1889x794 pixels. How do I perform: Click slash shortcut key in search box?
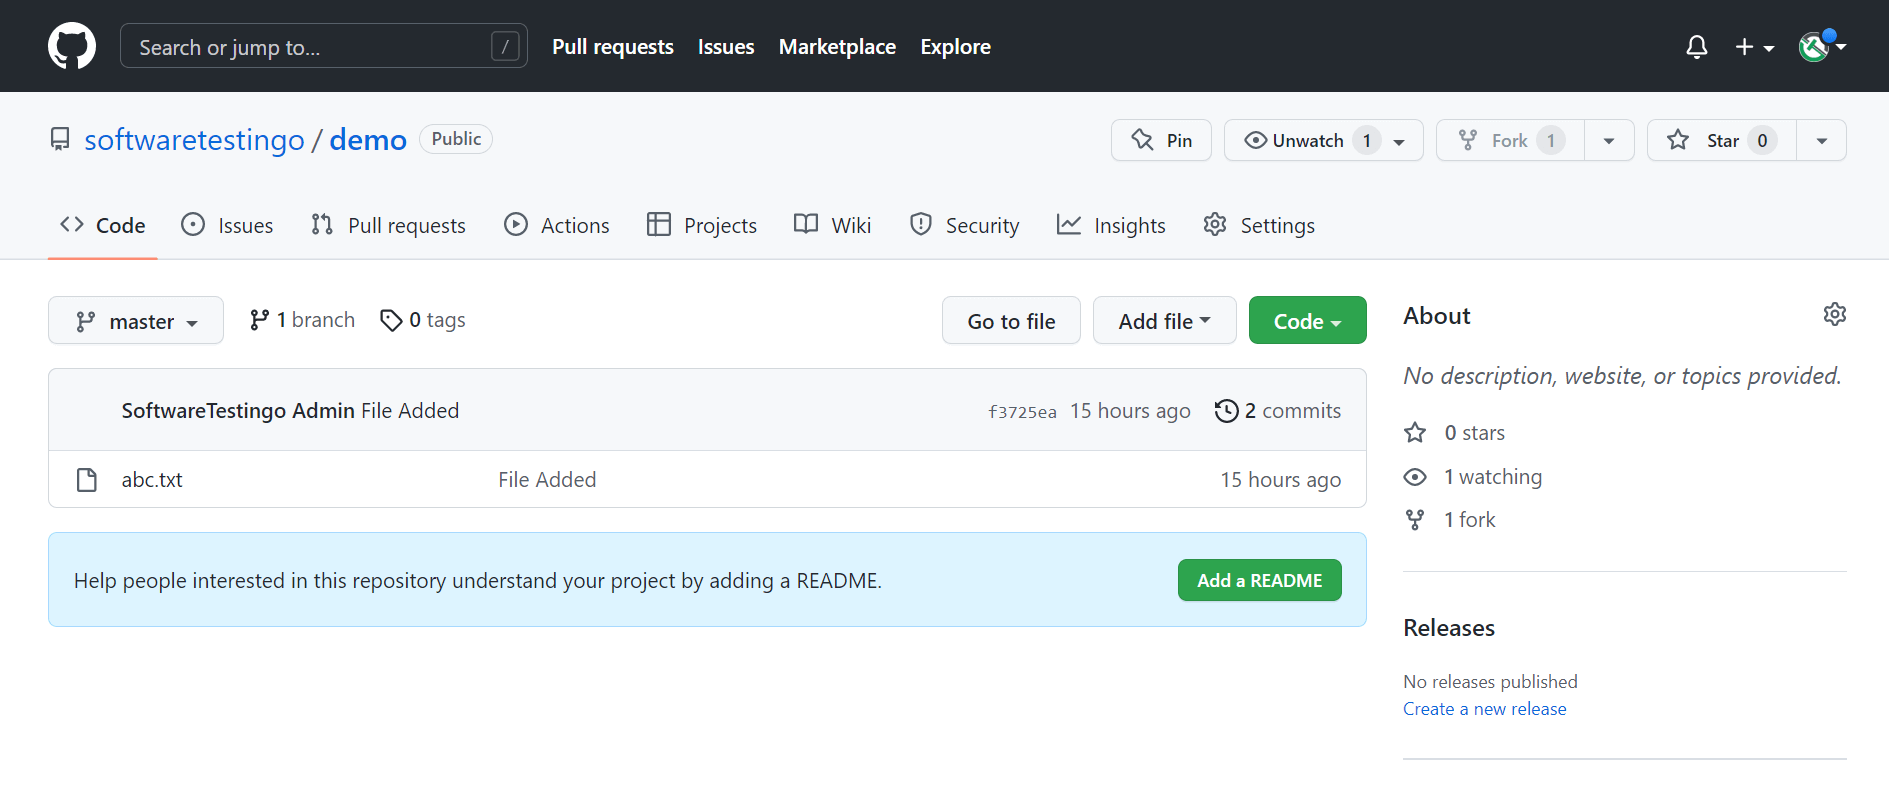pos(505,46)
